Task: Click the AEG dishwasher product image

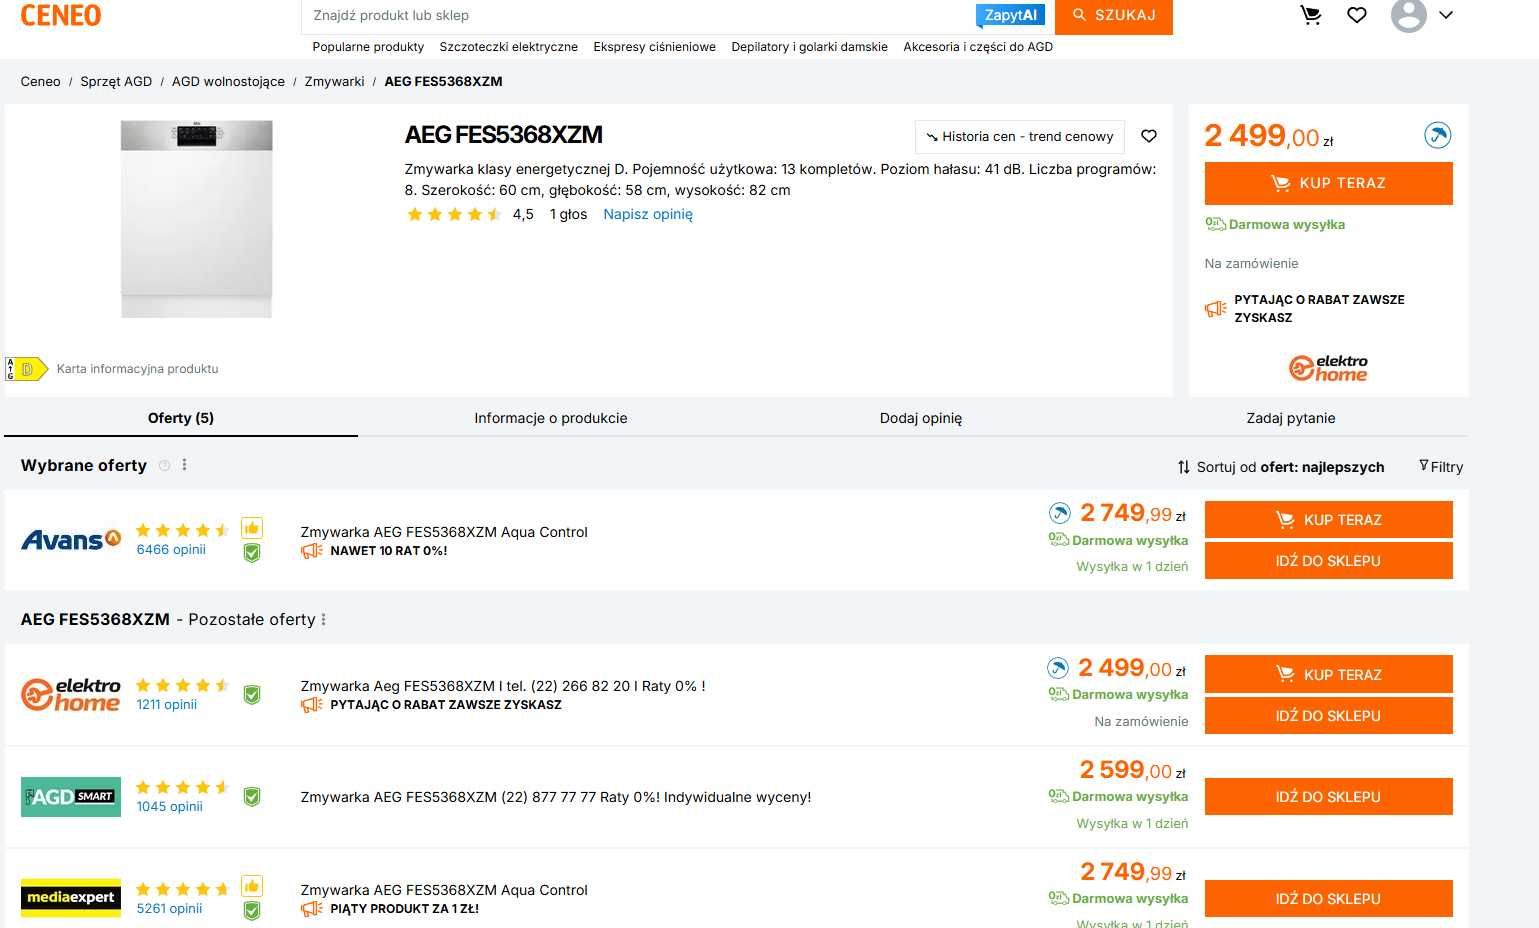Action: coord(196,219)
